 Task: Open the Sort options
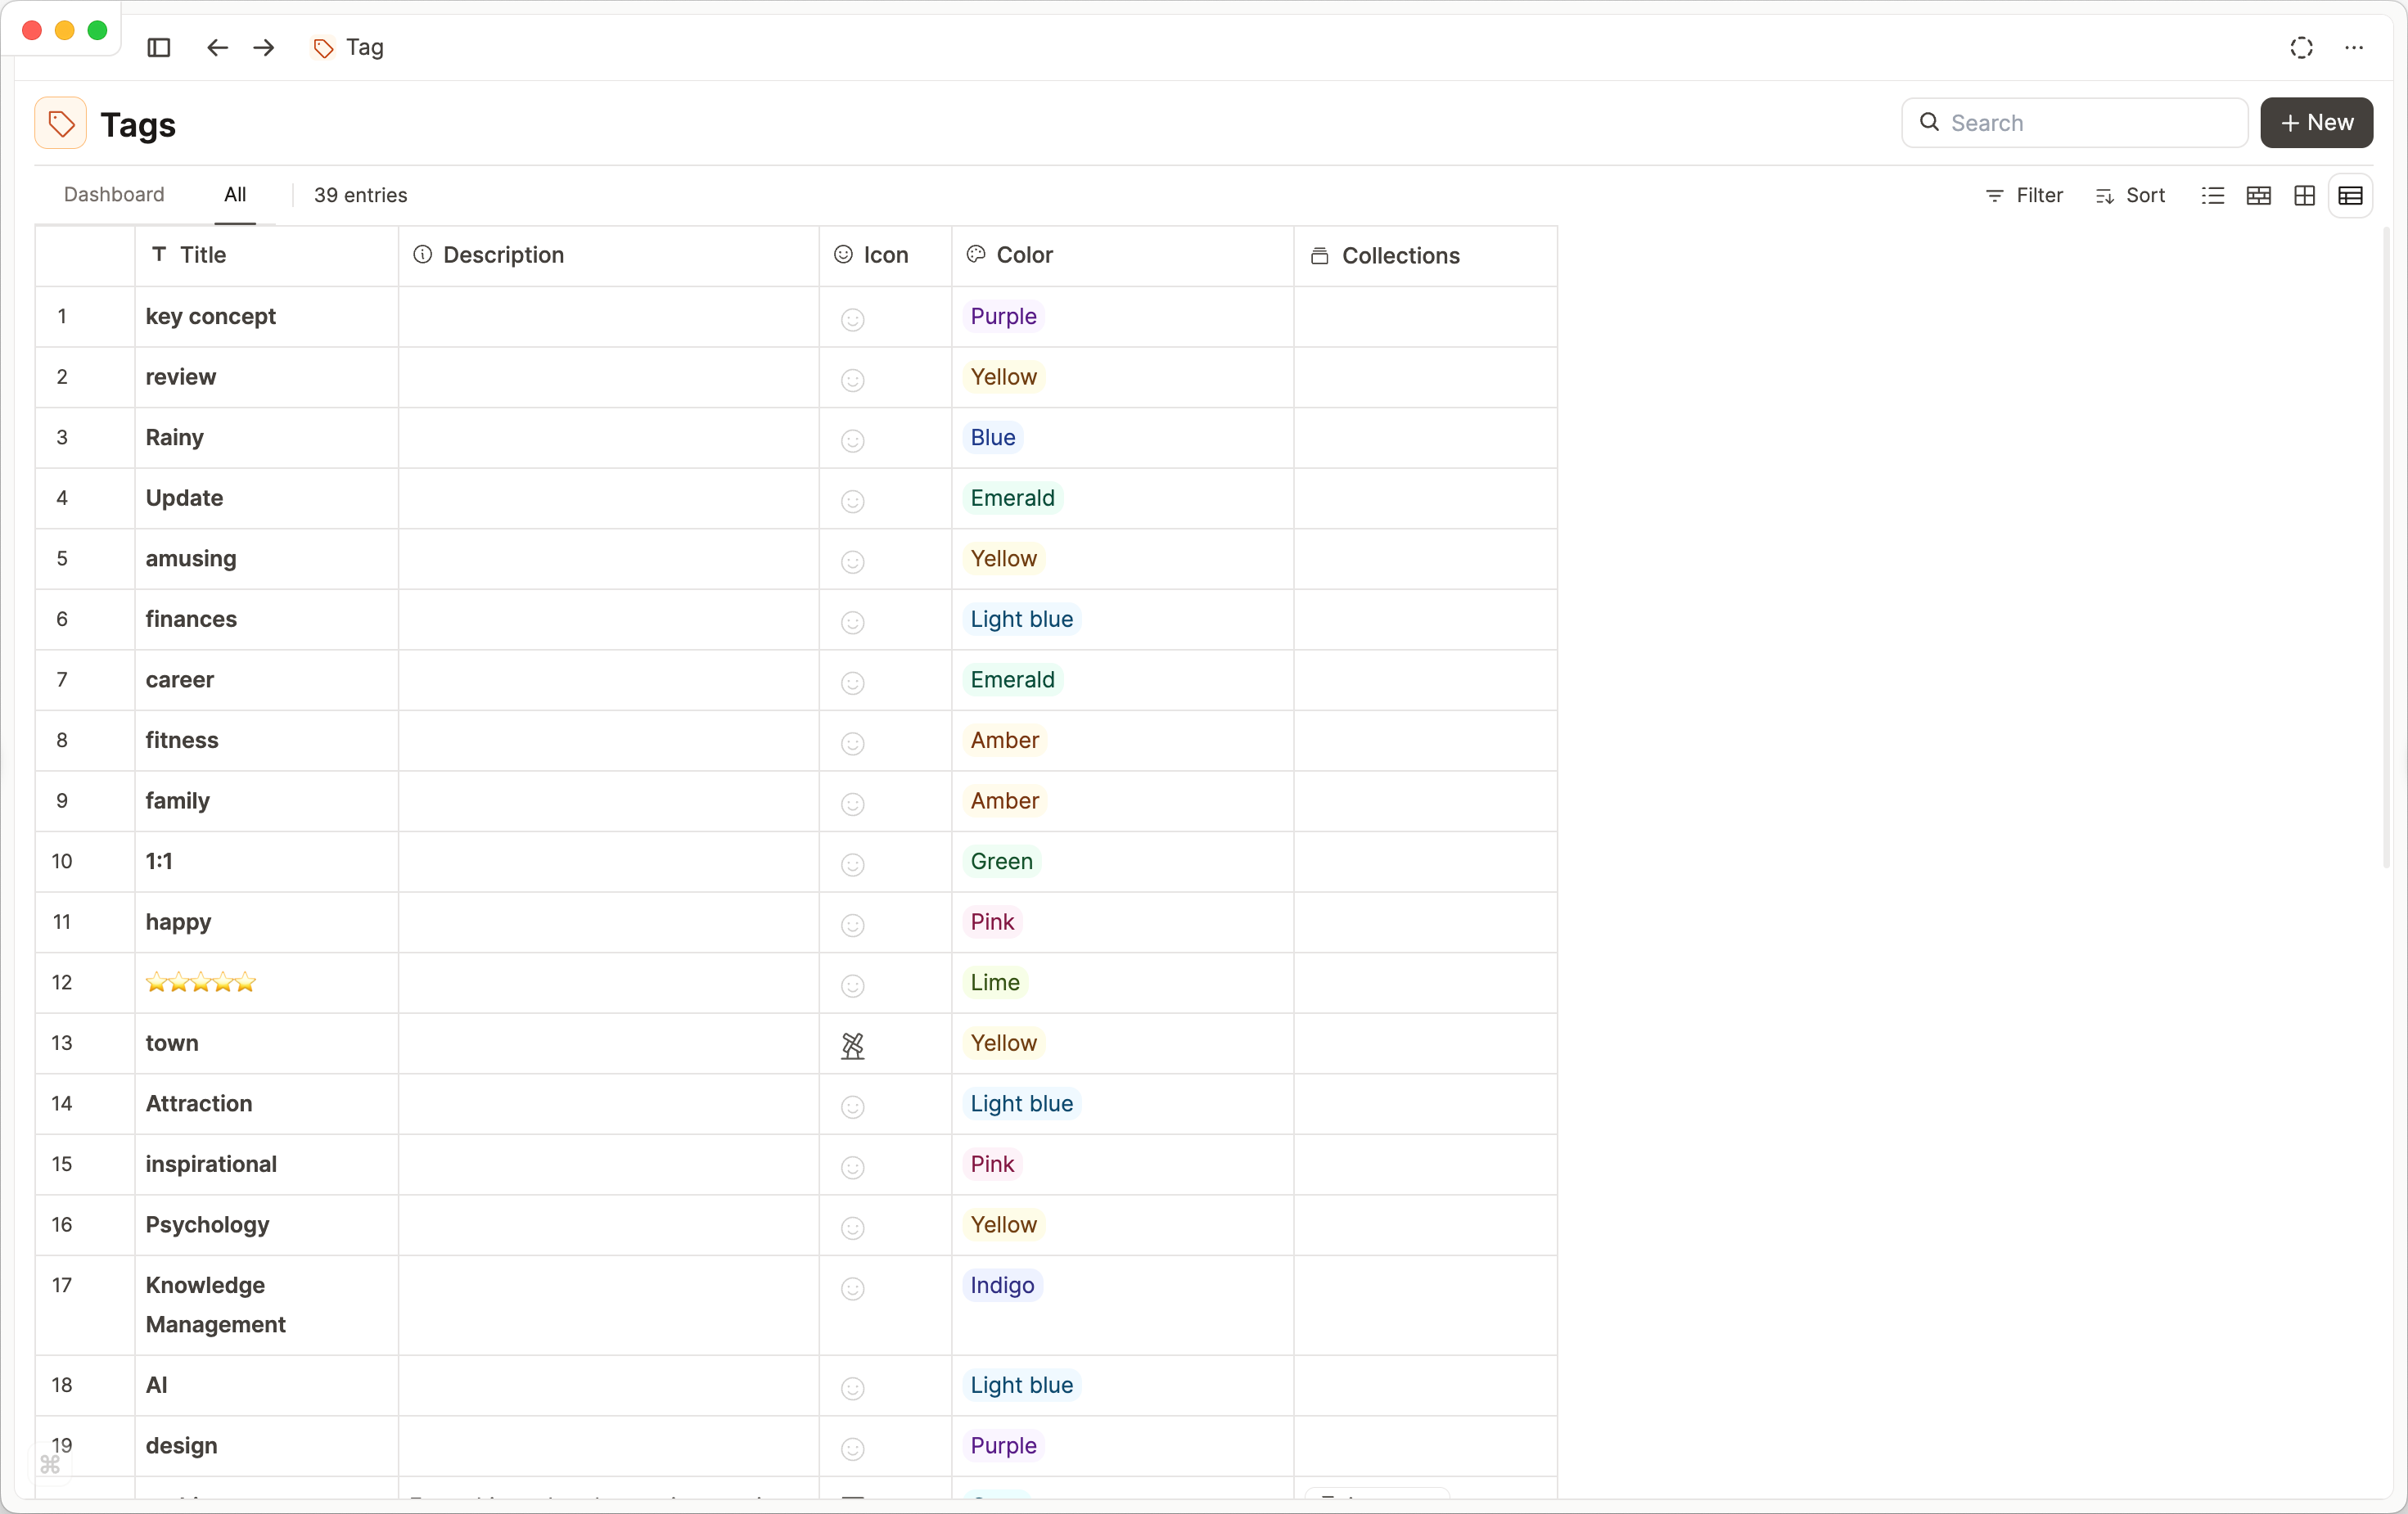pyautogui.click(x=2131, y=195)
